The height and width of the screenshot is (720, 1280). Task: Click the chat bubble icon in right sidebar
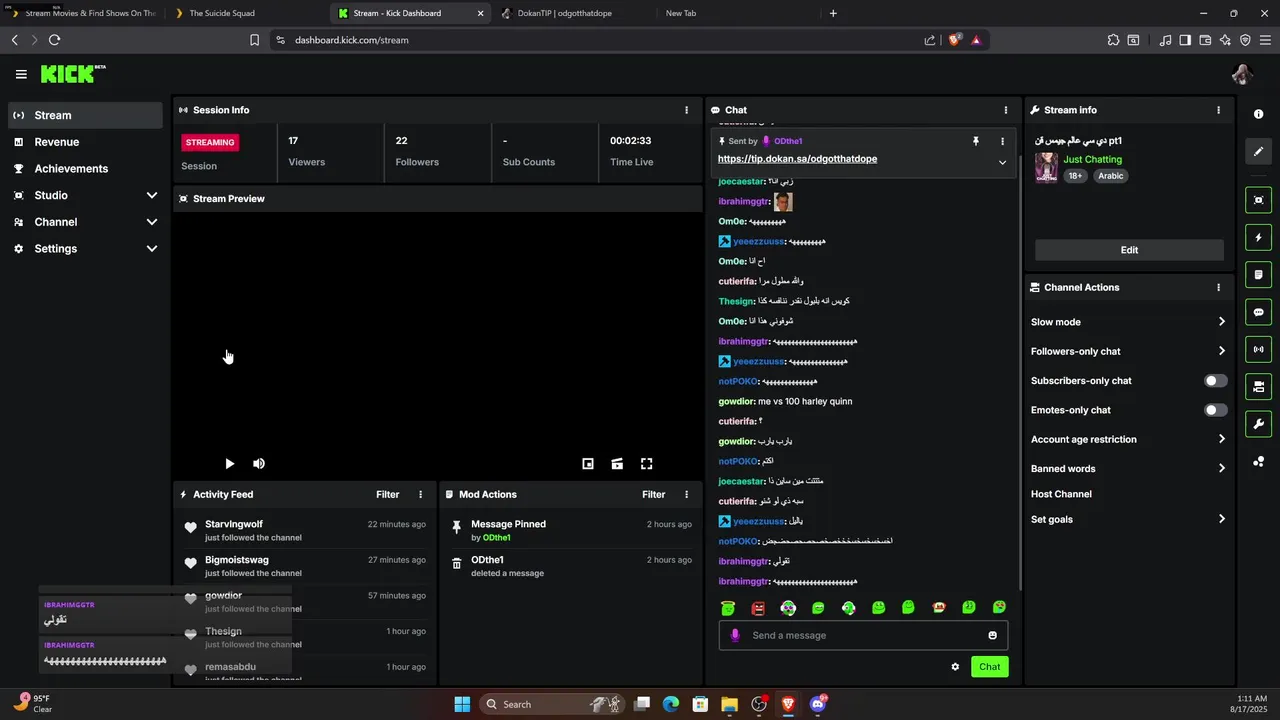pyautogui.click(x=1258, y=312)
